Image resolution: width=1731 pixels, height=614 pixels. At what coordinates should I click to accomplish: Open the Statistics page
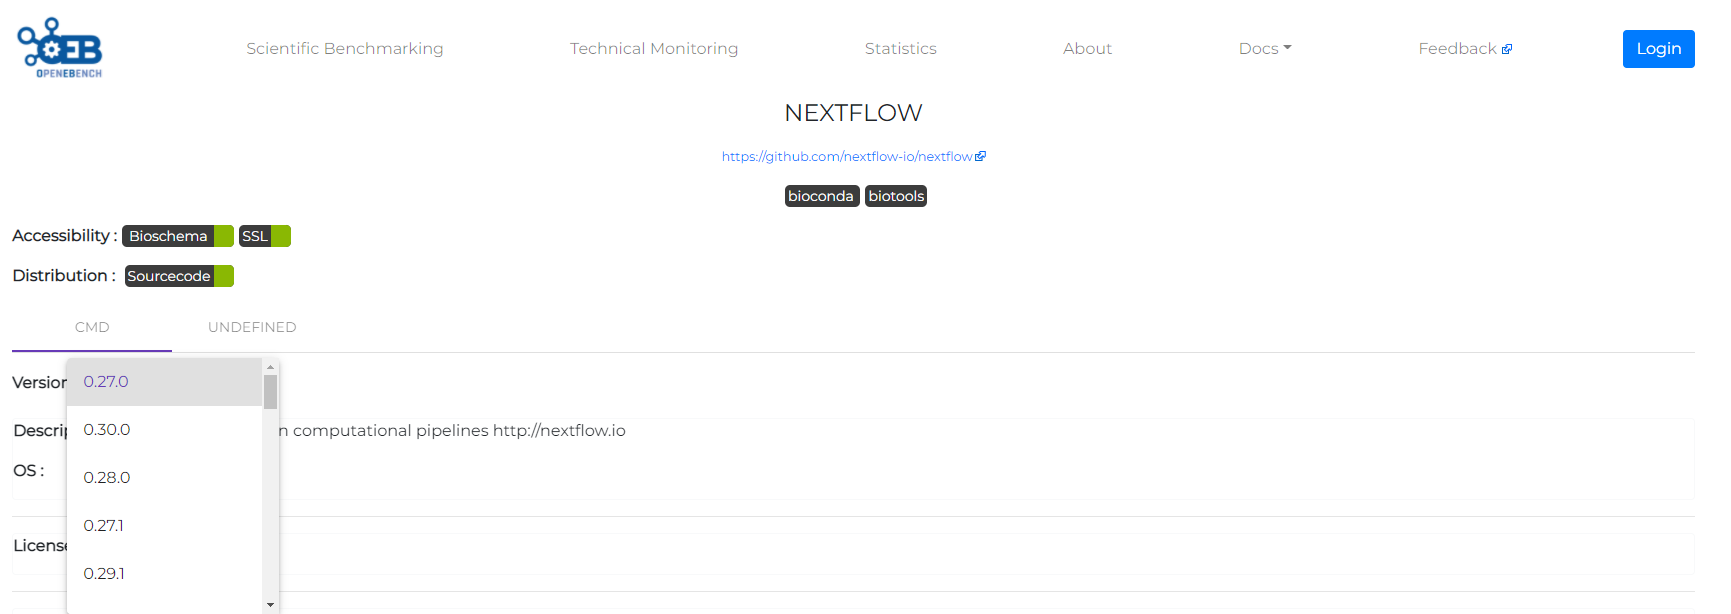click(x=901, y=48)
